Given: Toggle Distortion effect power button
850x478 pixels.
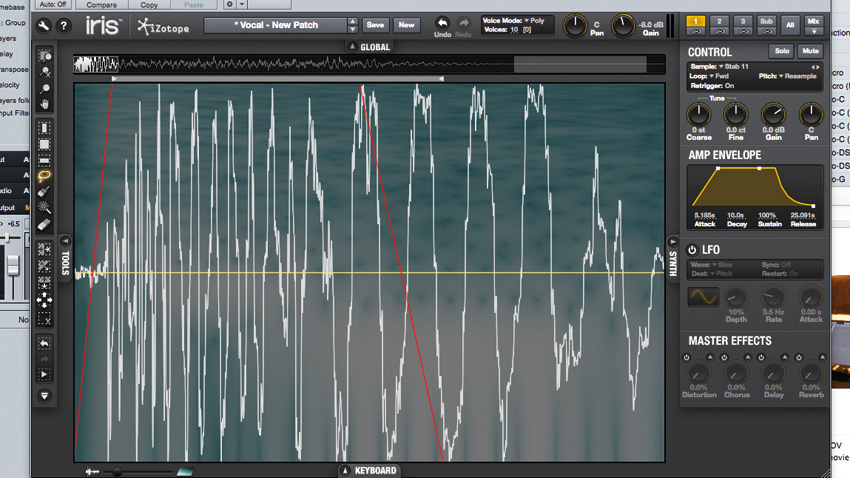Looking at the screenshot, I should (686, 358).
